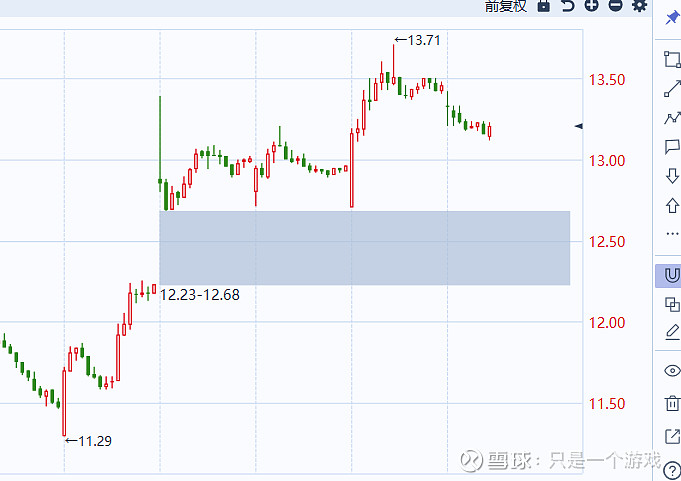Zoom out with the minus button

point(615,6)
